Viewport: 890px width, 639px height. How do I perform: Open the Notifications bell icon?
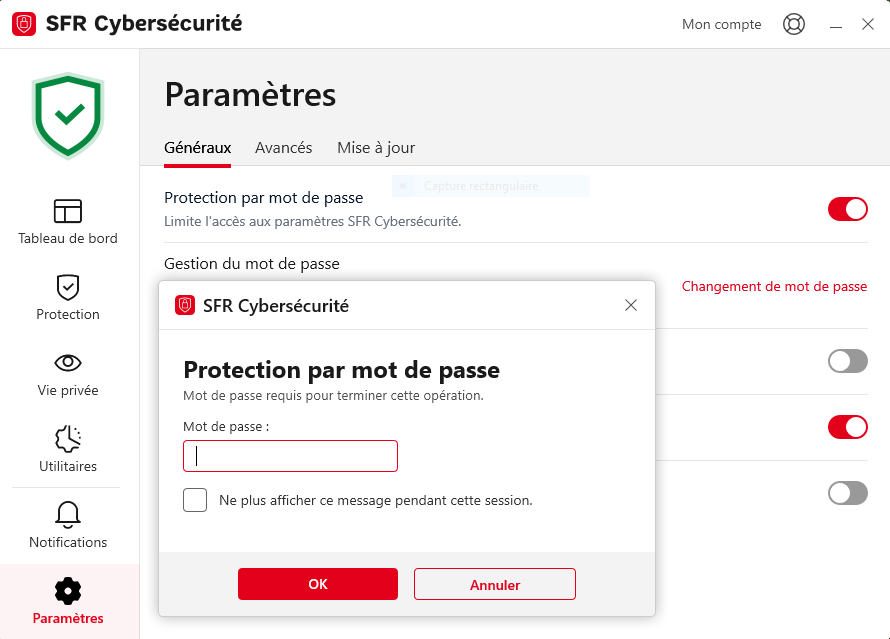68,515
